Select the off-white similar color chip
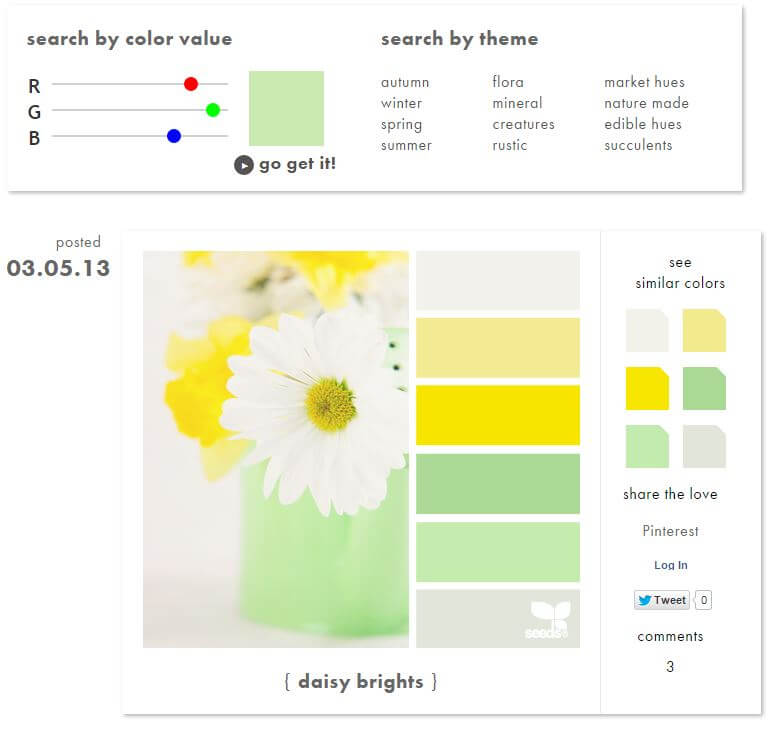The height and width of the screenshot is (736, 773). pos(647,331)
